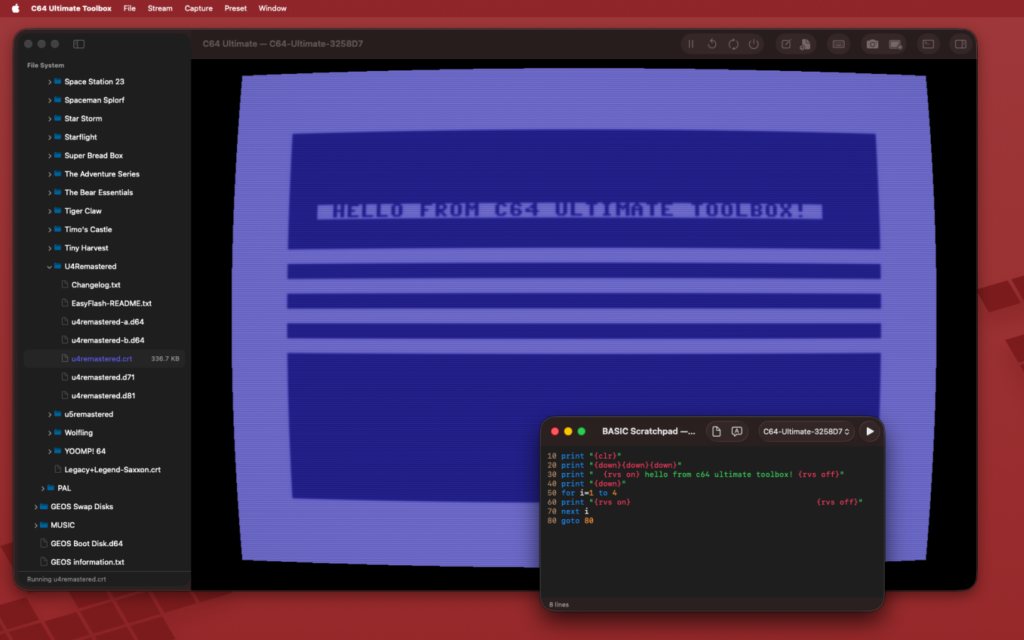Image resolution: width=1024 pixels, height=640 pixels.
Task: Select the u4remastered-a.d64 file
Action: click(107, 322)
